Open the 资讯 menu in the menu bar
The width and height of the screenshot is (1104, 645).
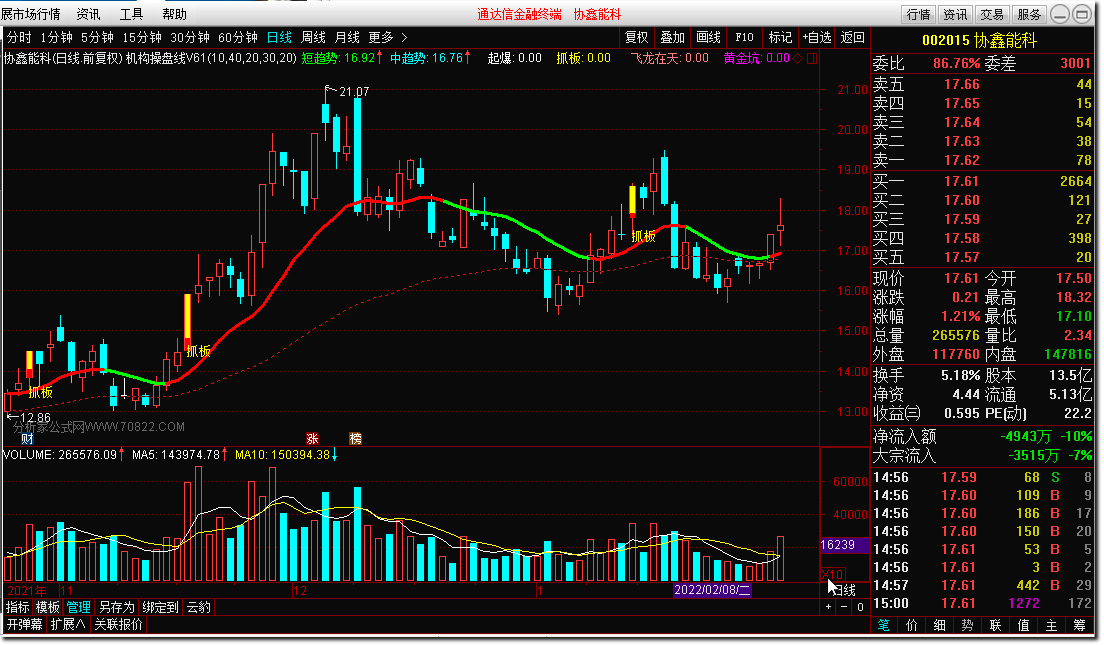89,14
